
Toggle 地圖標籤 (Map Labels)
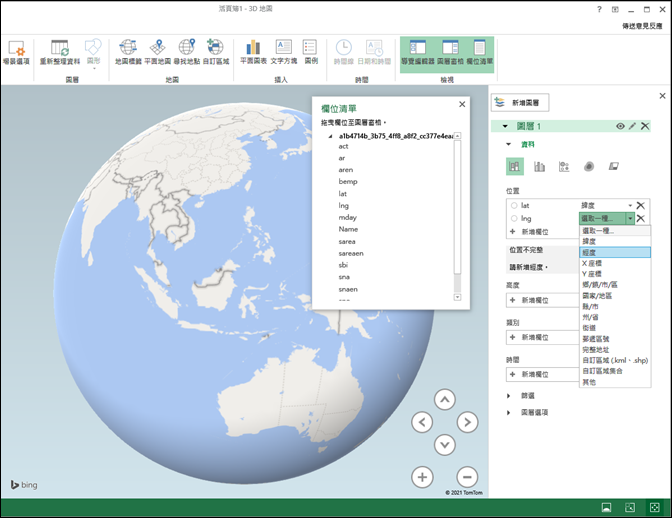tap(128, 52)
